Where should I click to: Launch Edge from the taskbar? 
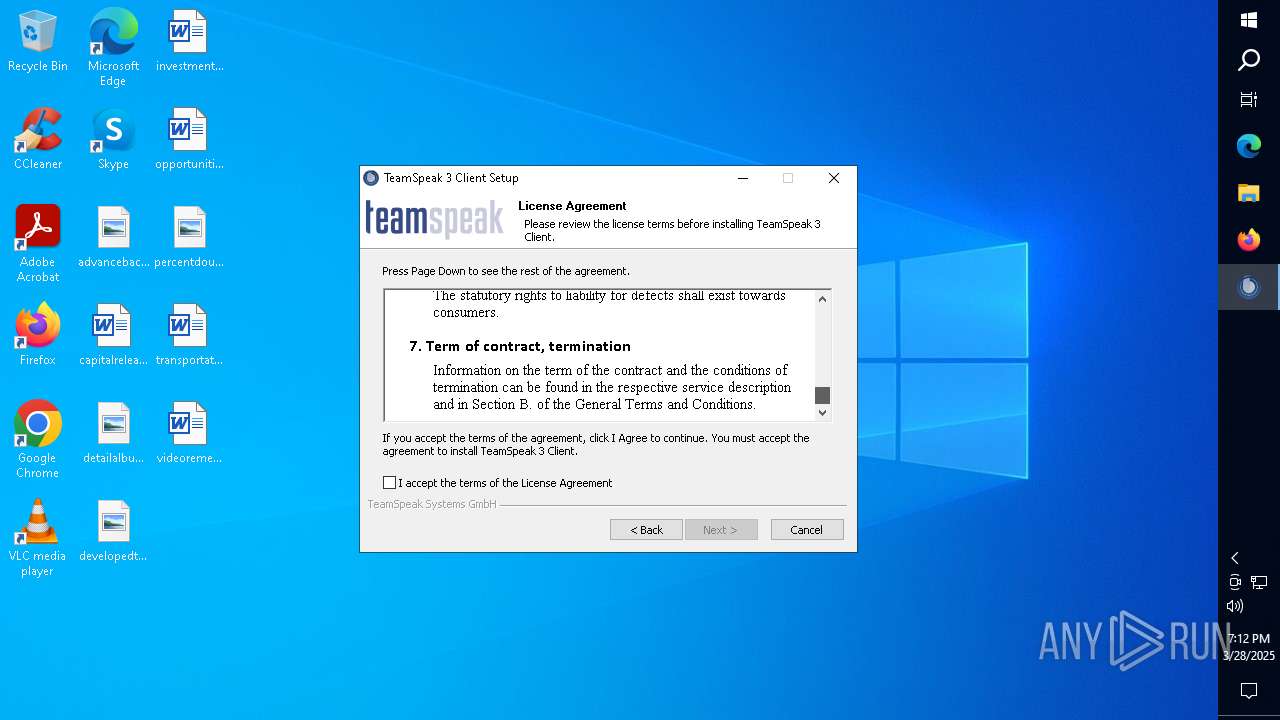click(x=1249, y=146)
